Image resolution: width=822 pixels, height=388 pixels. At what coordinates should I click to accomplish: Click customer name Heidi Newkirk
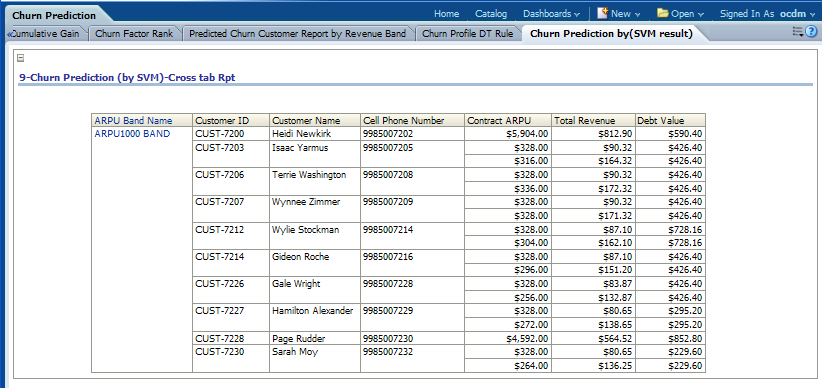[301, 134]
